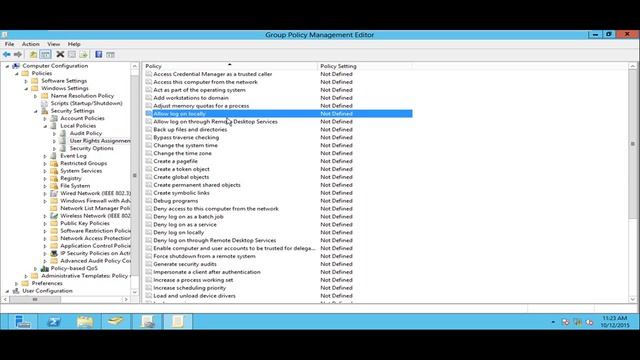The image size is (640, 360).
Task: Open the View menu
Action: [x=53, y=44]
